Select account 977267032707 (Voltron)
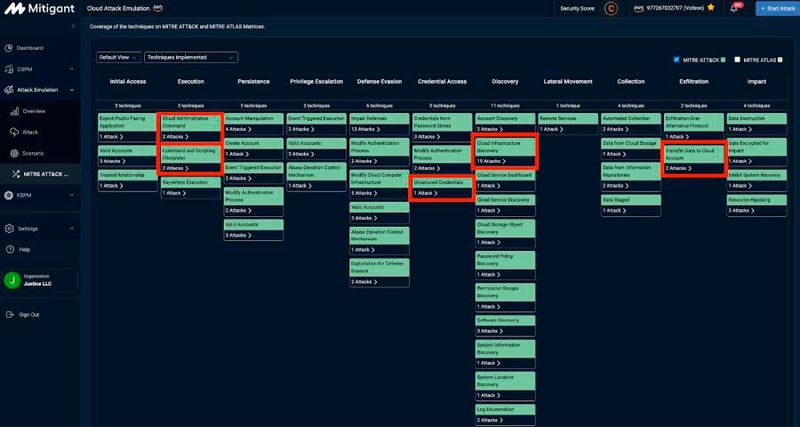Viewport: 800px width, 427px height. (674, 8)
